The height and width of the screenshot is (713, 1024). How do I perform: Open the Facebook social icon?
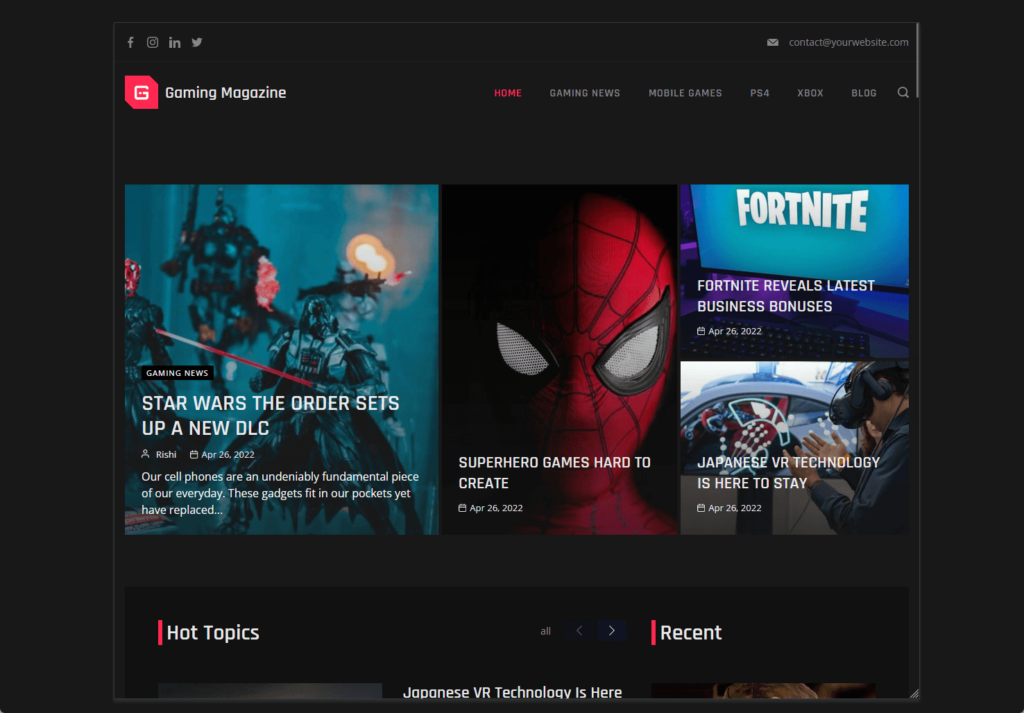[131, 42]
